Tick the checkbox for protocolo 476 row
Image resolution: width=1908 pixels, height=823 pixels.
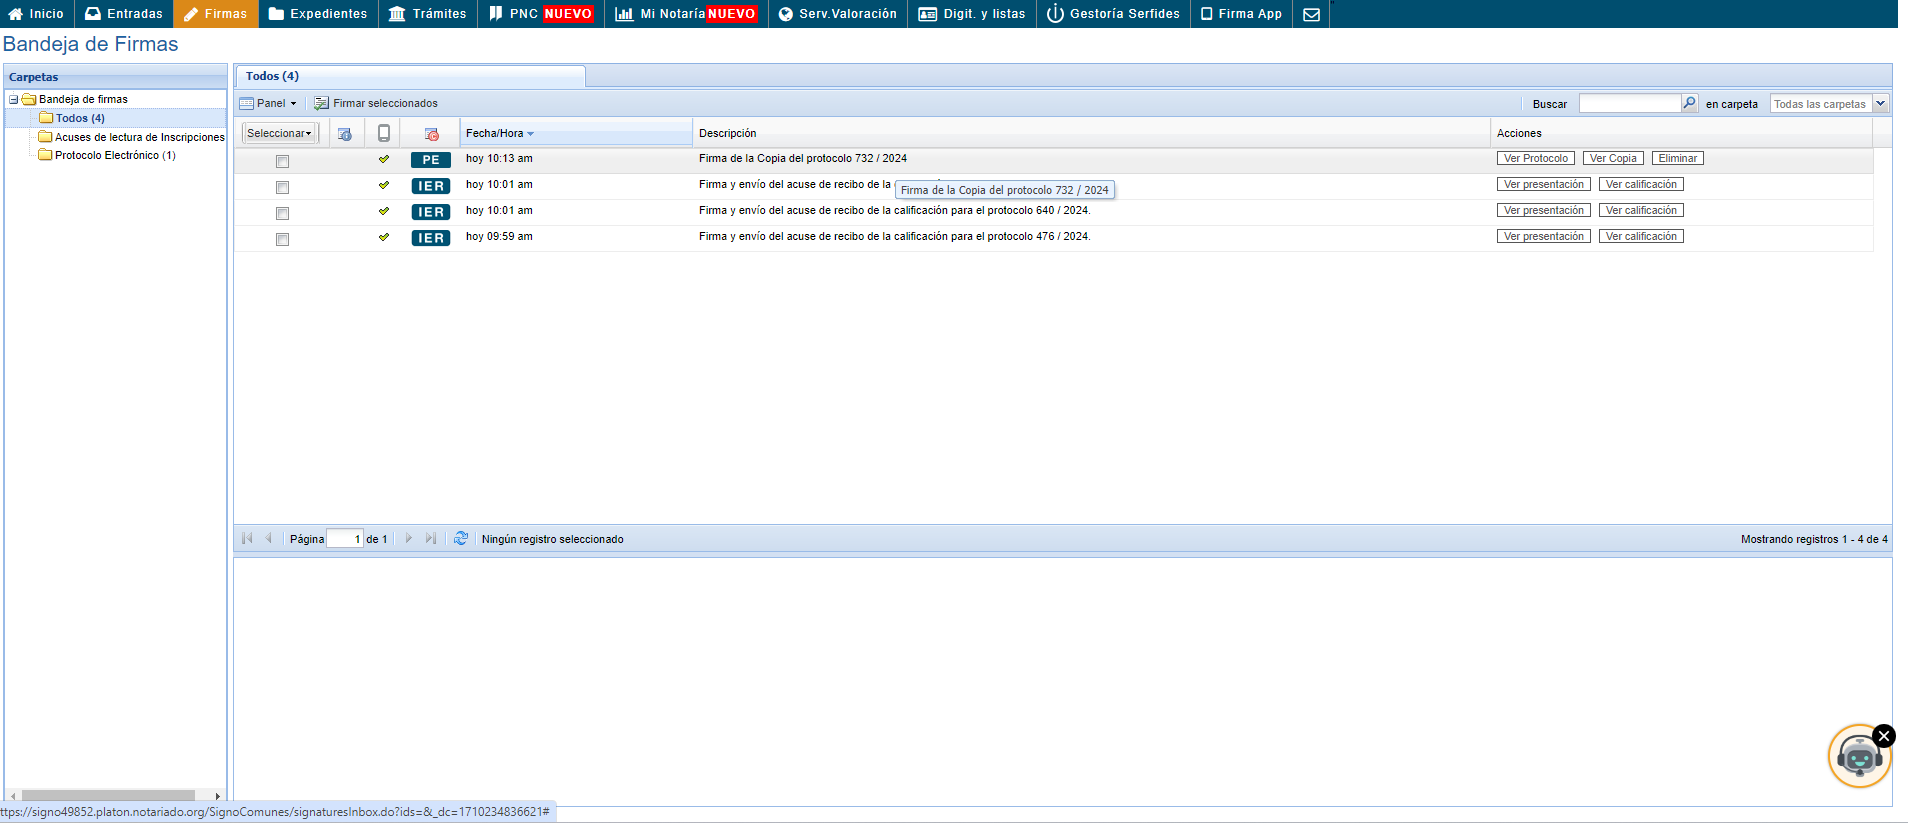coord(282,239)
